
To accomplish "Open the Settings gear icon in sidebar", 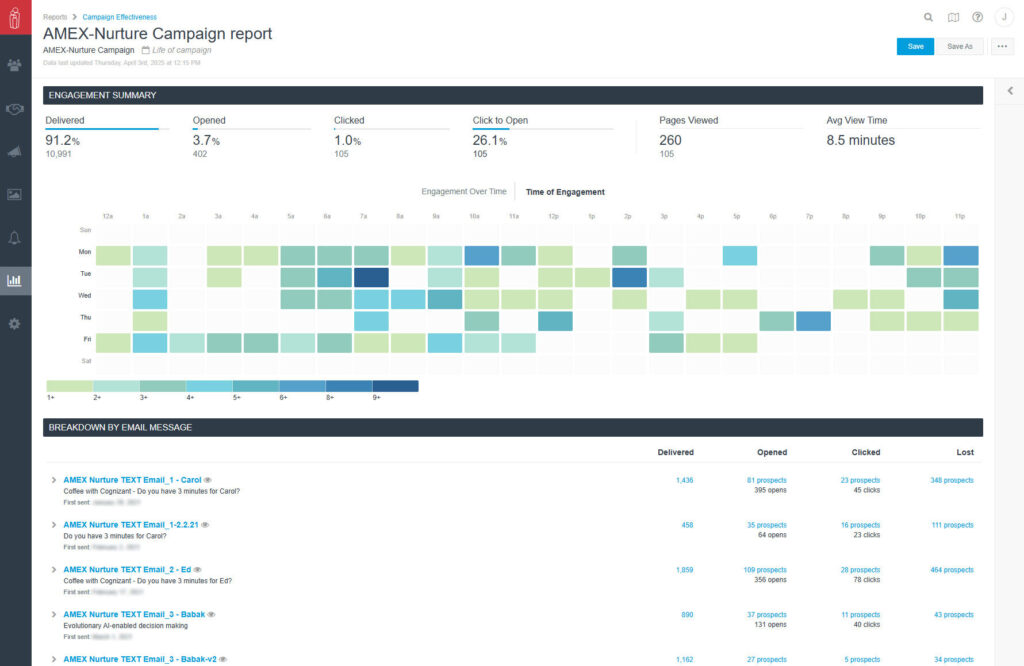I will 14,324.
